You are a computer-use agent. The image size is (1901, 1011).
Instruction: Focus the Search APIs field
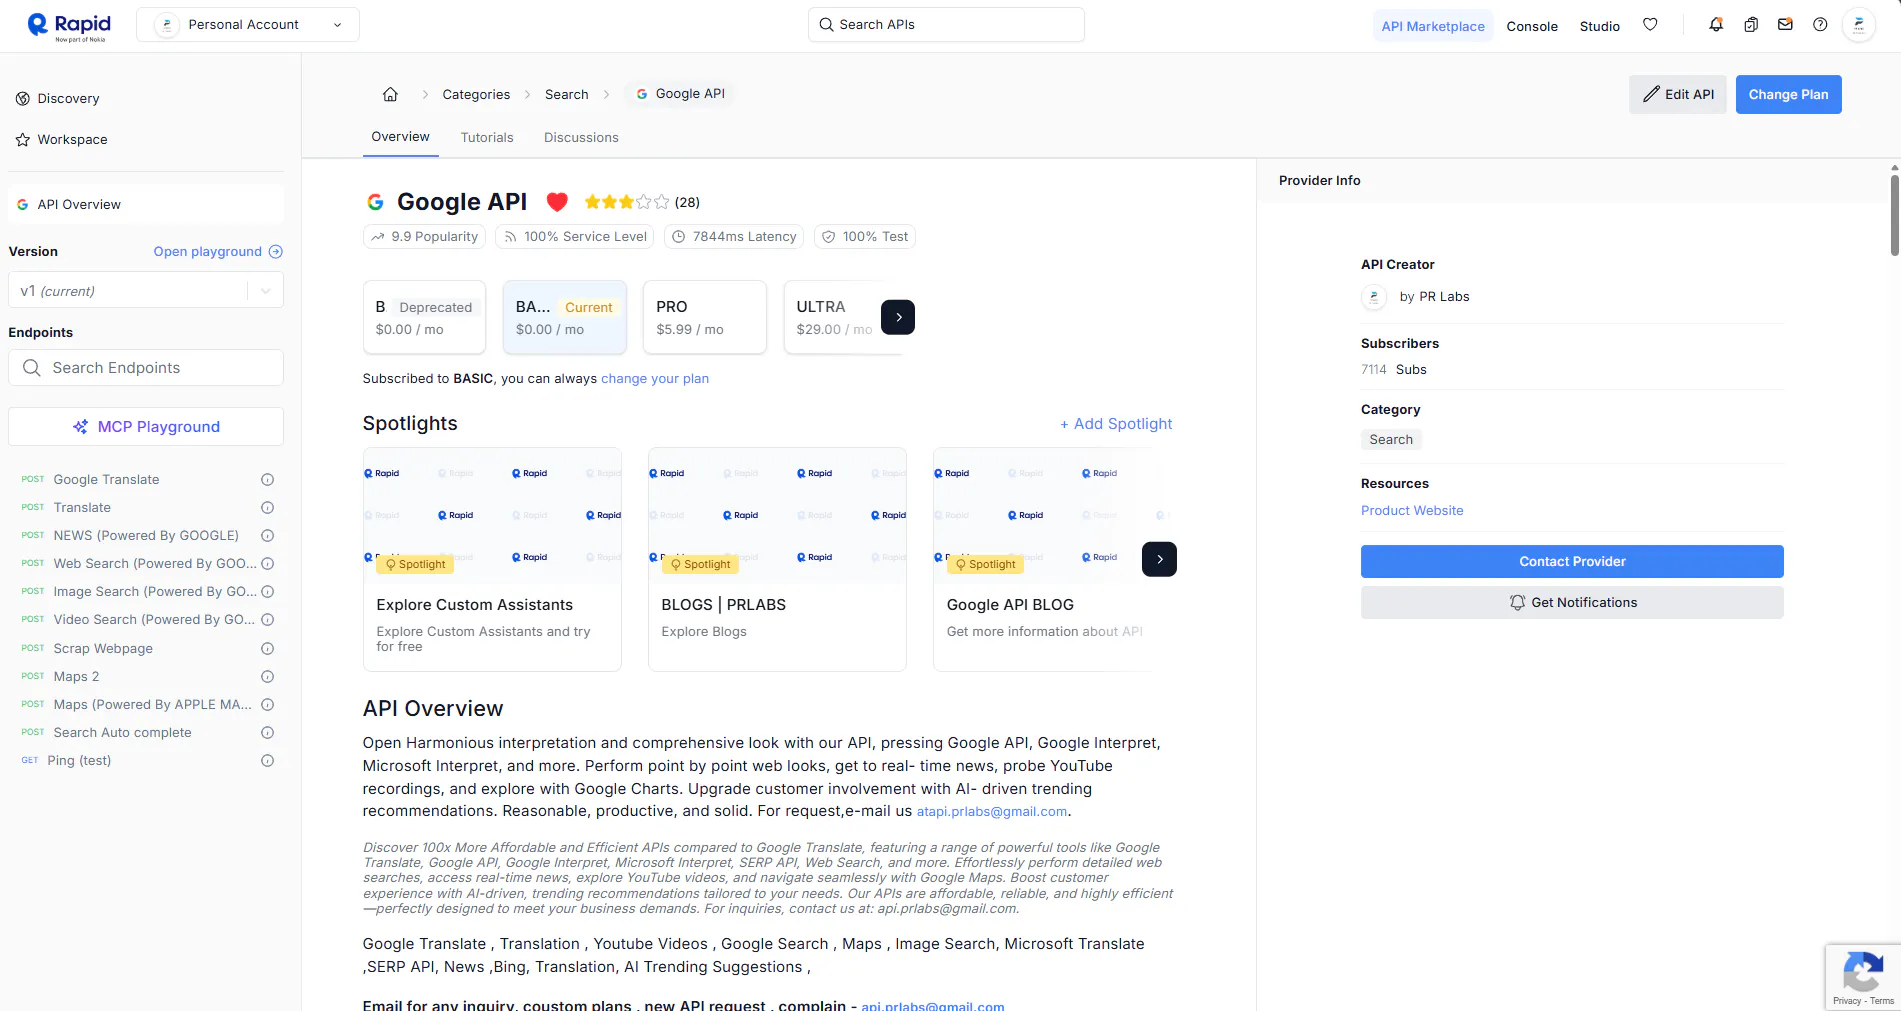tap(946, 25)
